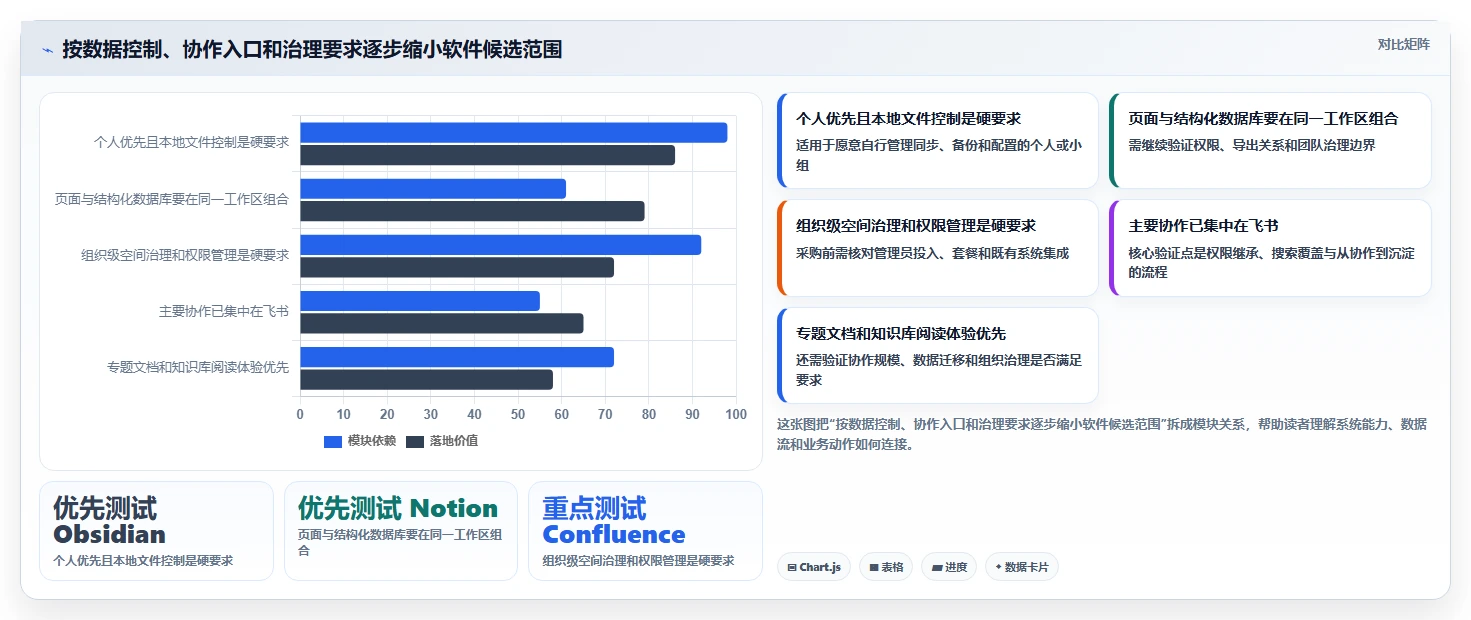Click the blue bar for 主要协作已集中在飞书

[420, 300]
